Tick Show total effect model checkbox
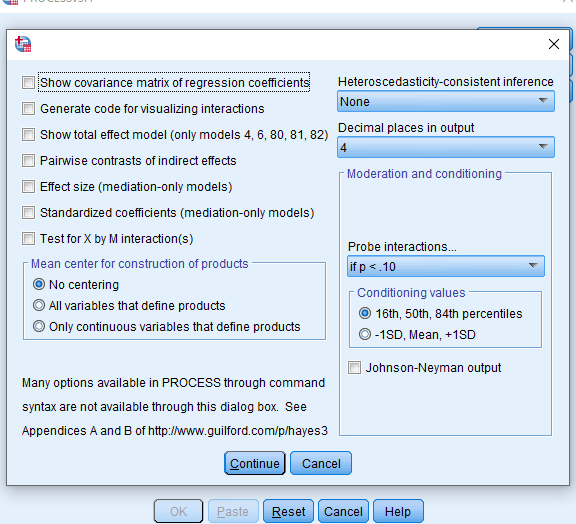The height and width of the screenshot is (524, 576). (x=28, y=135)
